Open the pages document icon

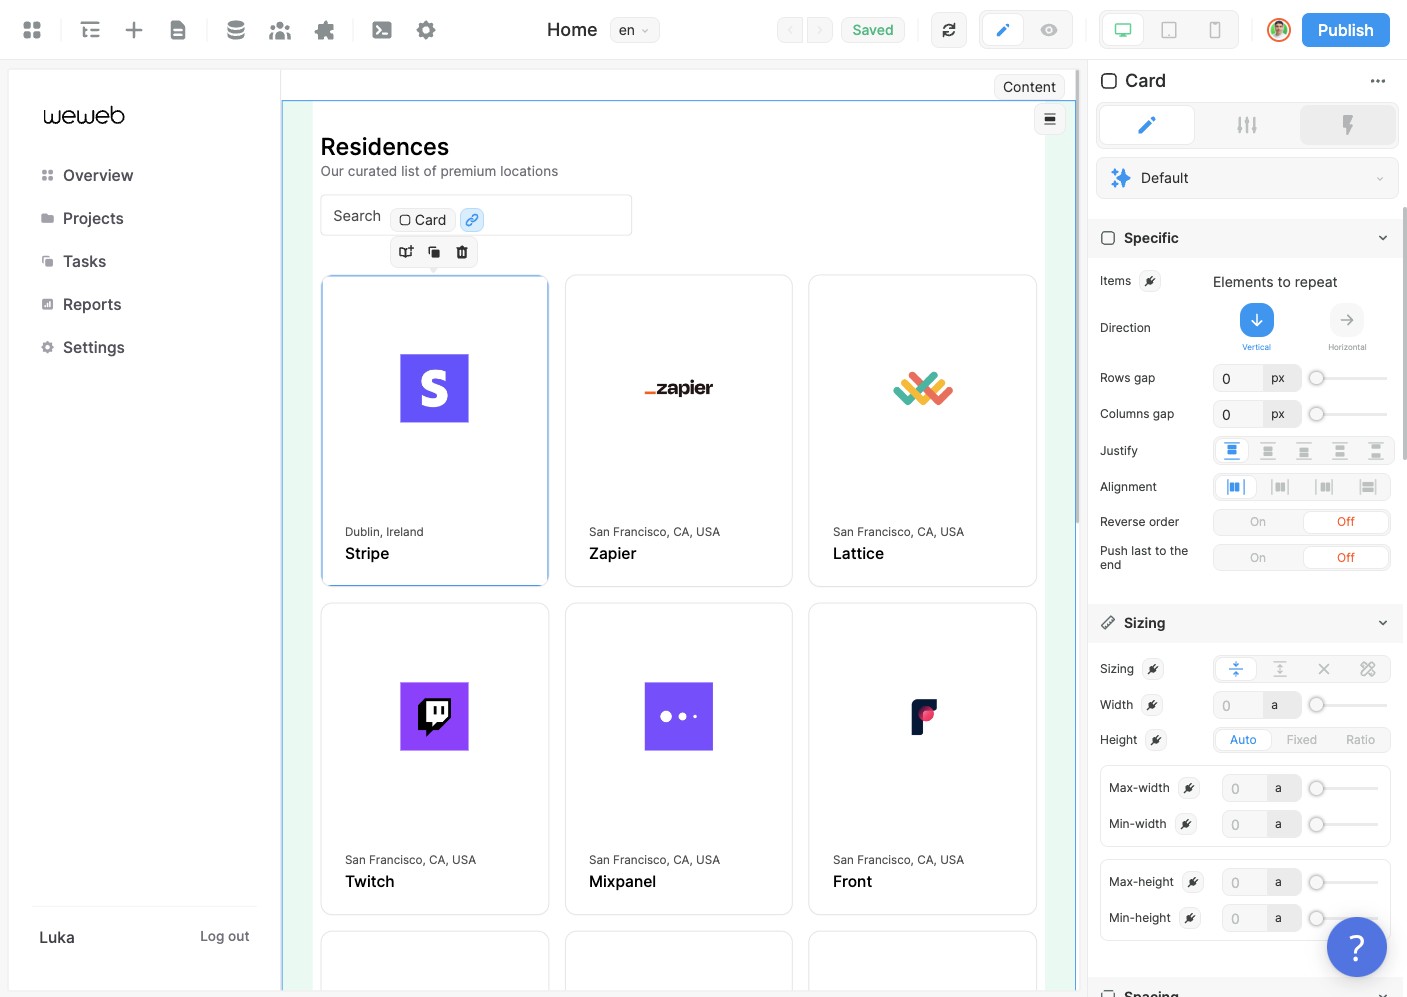point(178,30)
